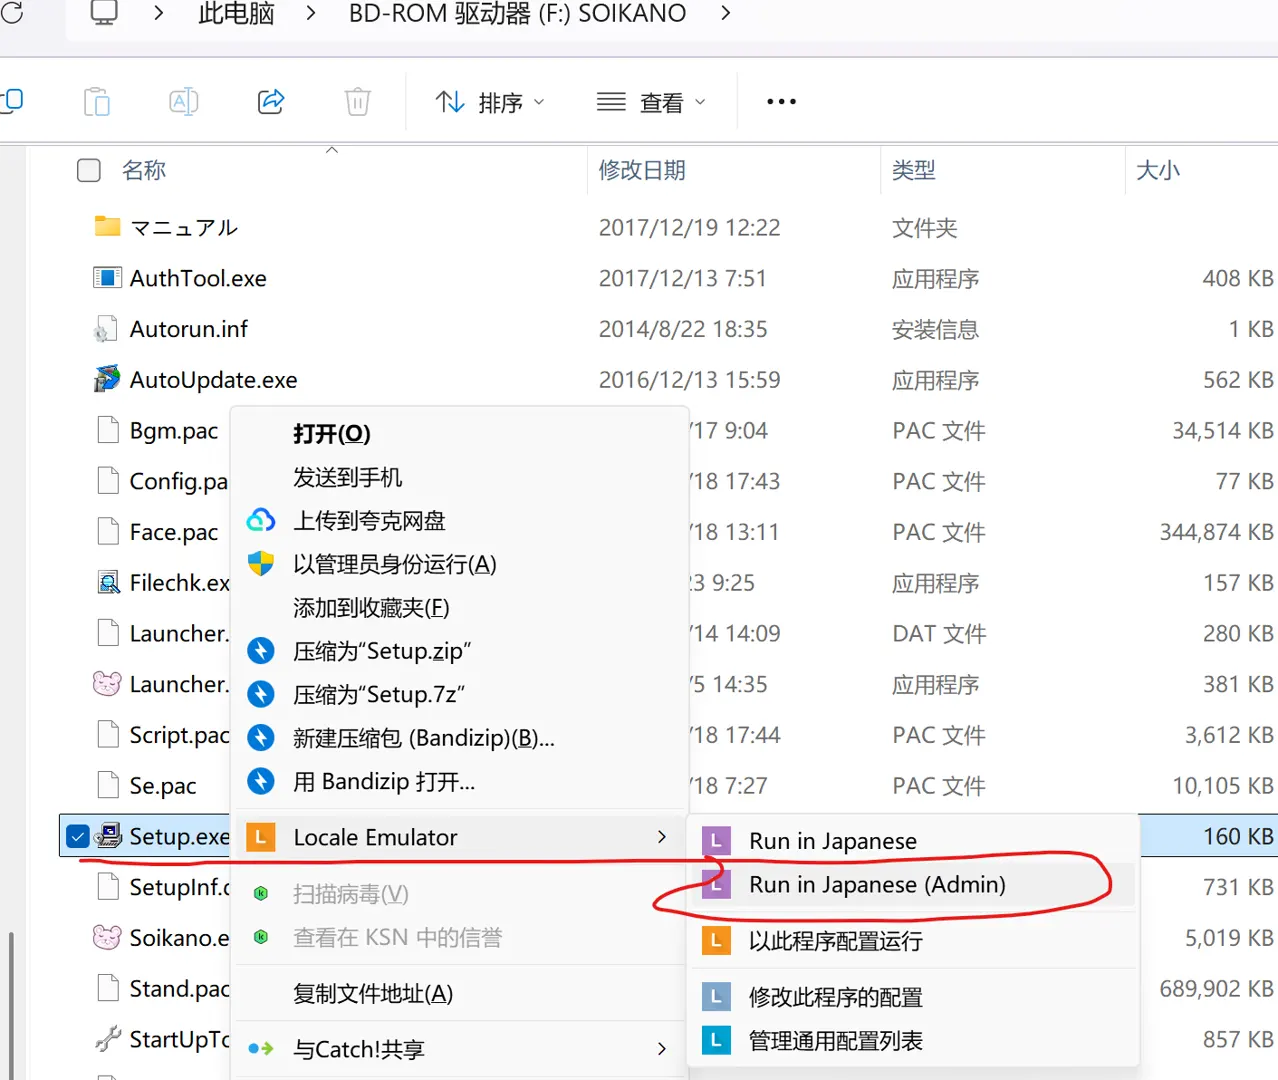Image resolution: width=1278 pixels, height=1080 pixels.
Task: Click the AutoUpdate.exe file icon
Action: pos(107,379)
